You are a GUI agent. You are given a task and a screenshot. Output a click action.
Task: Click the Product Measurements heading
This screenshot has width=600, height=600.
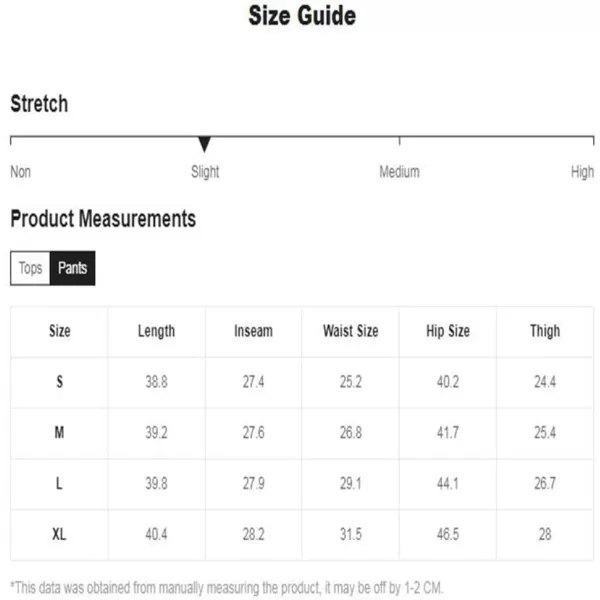coord(103,219)
